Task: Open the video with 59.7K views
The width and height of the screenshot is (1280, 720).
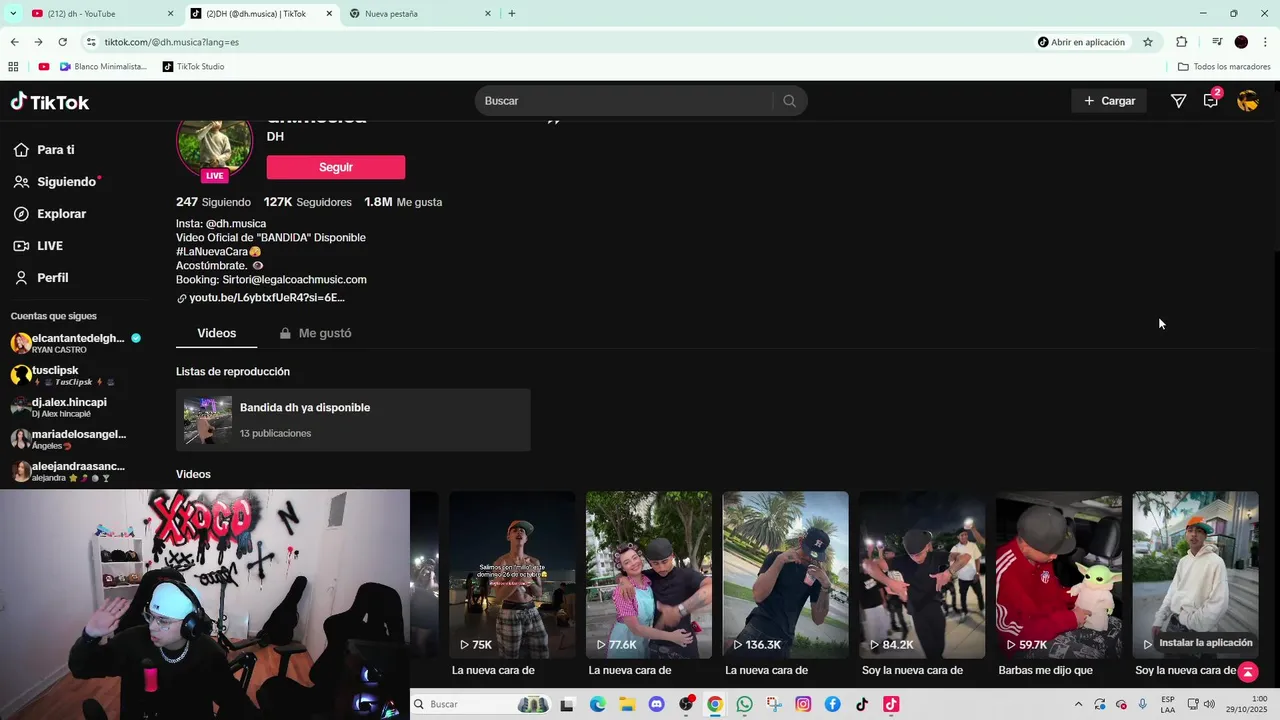Action: (1059, 575)
